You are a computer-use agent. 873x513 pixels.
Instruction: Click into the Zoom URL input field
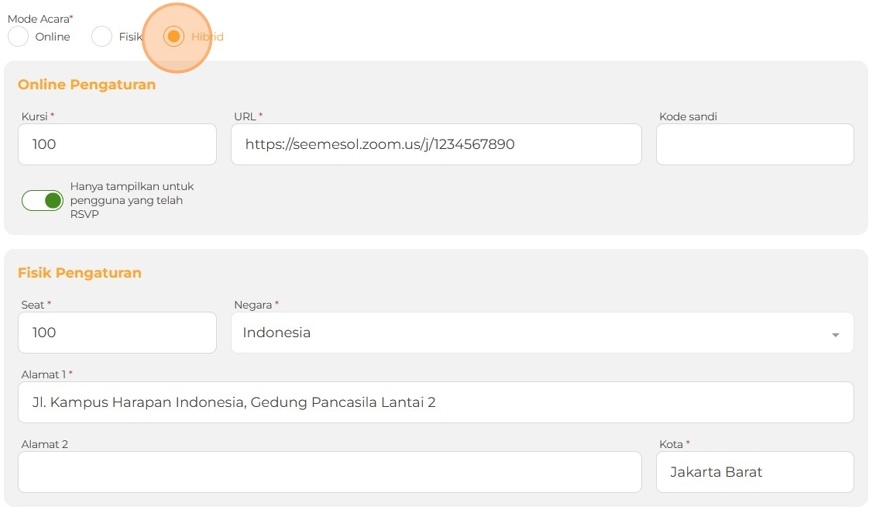436,145
